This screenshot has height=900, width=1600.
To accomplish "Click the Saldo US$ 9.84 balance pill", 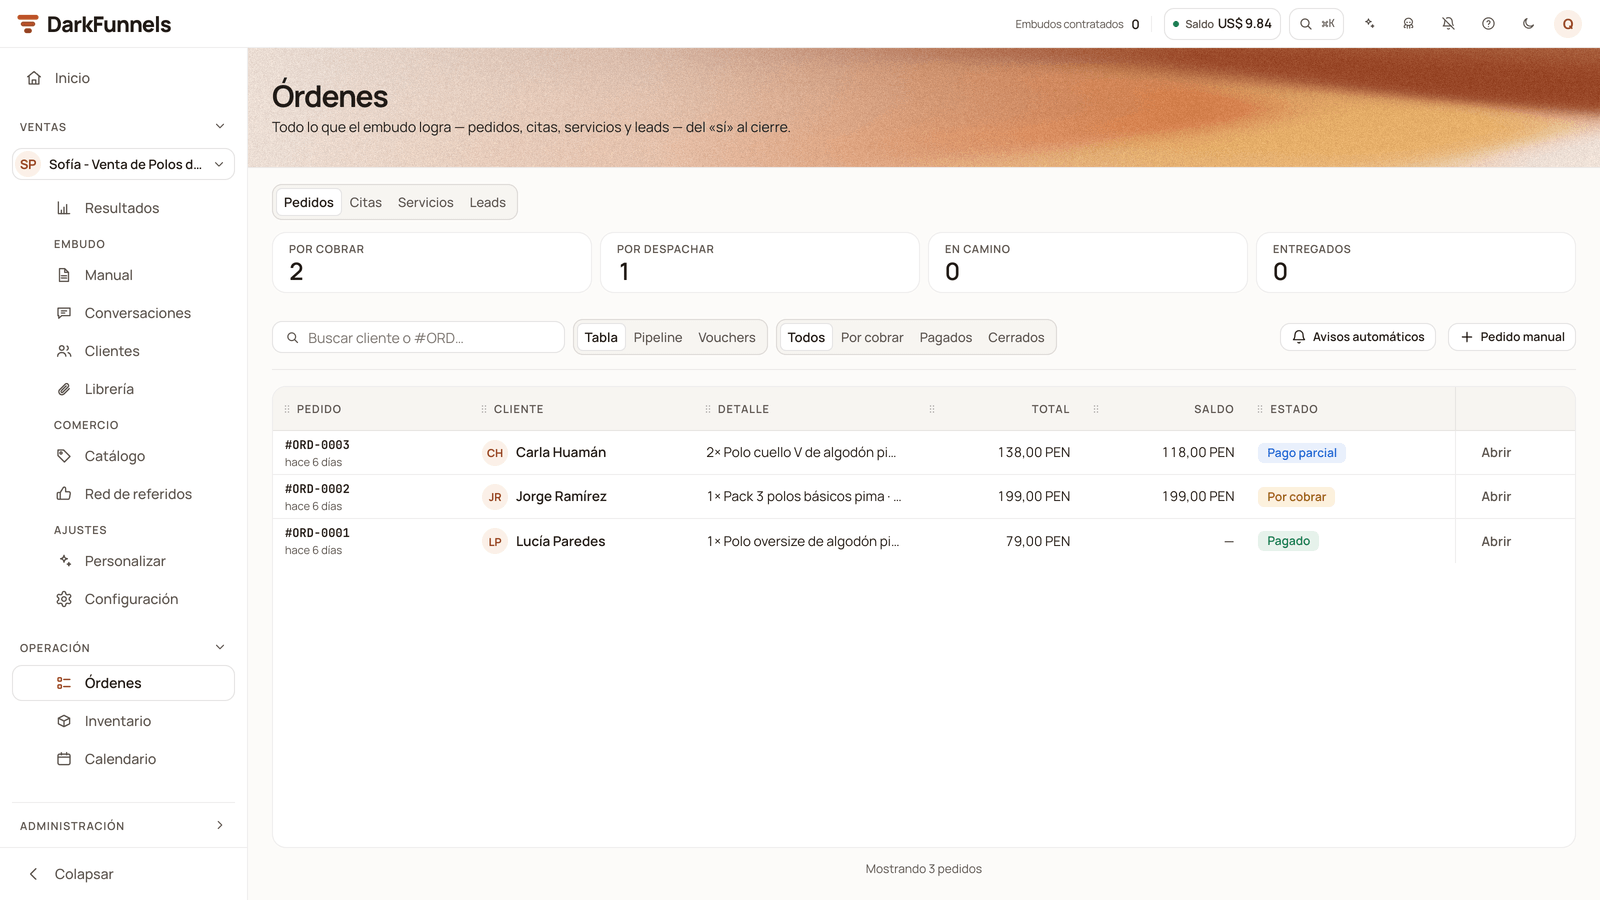I will tap(1222, 24).
